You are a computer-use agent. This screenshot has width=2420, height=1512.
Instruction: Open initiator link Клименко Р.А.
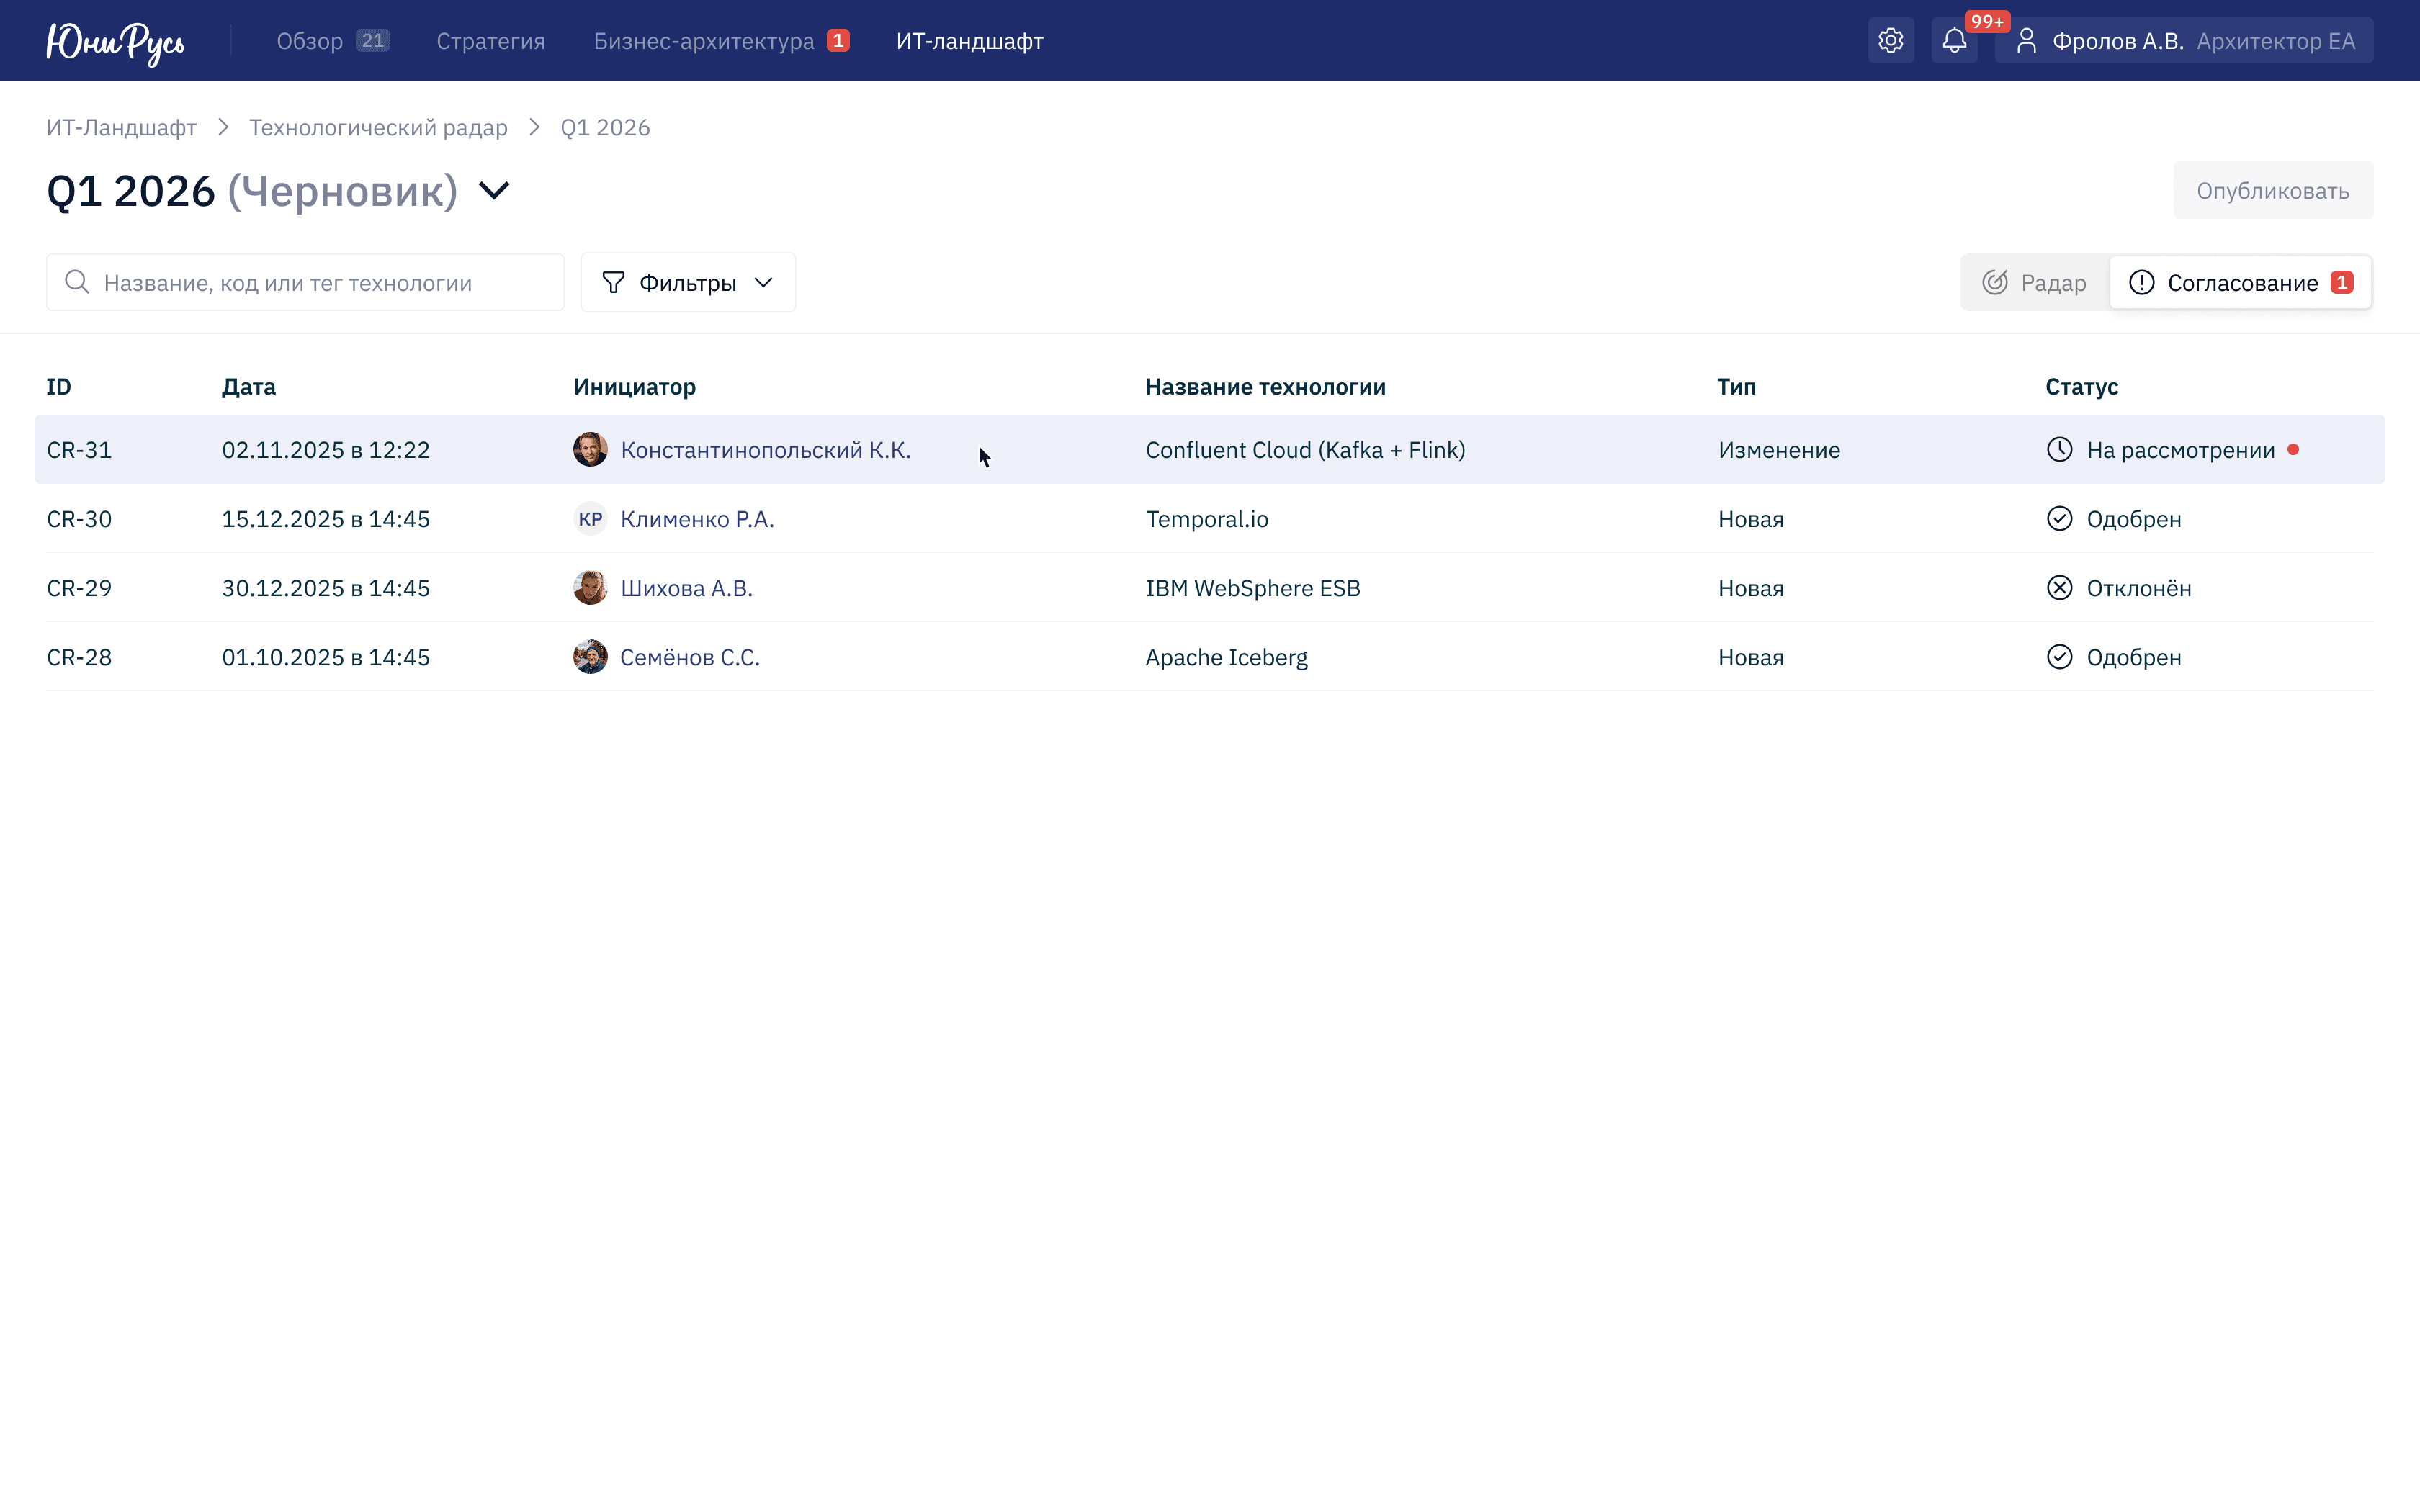click(697, 519)
